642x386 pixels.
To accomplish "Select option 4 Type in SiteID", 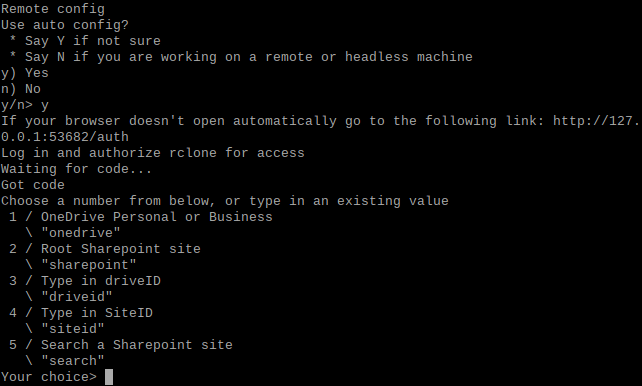I will 81,313.
